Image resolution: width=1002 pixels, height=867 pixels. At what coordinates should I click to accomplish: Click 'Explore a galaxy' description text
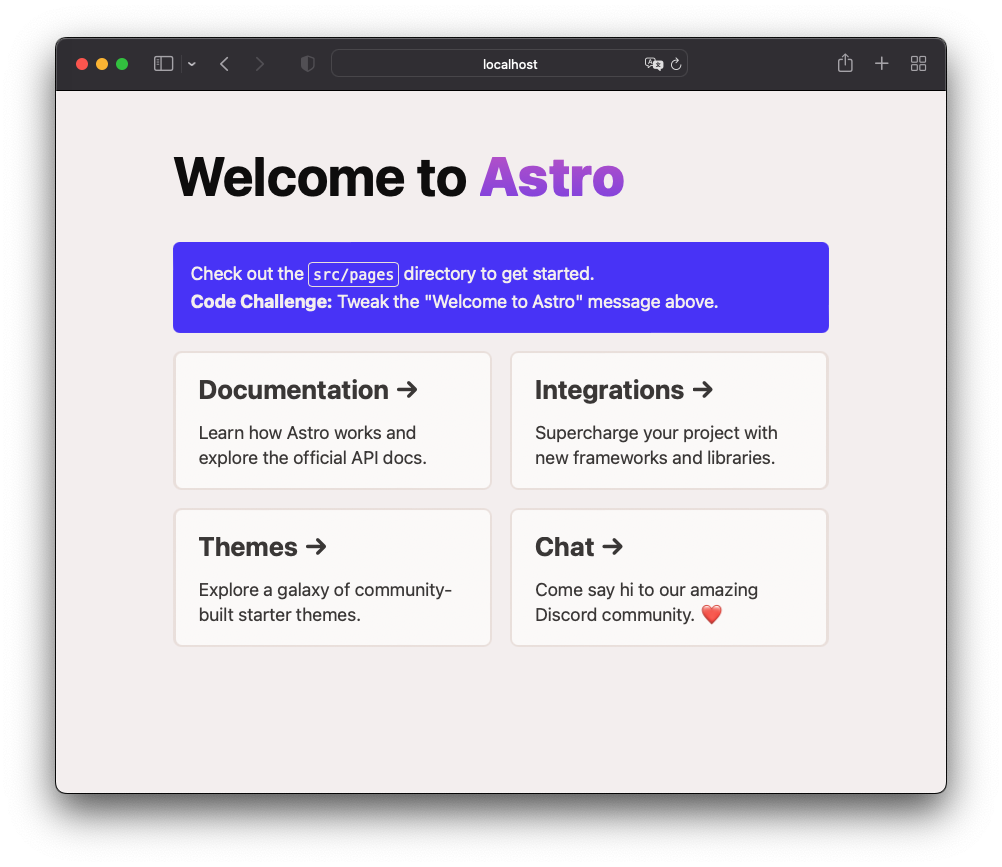pos(325,602)
